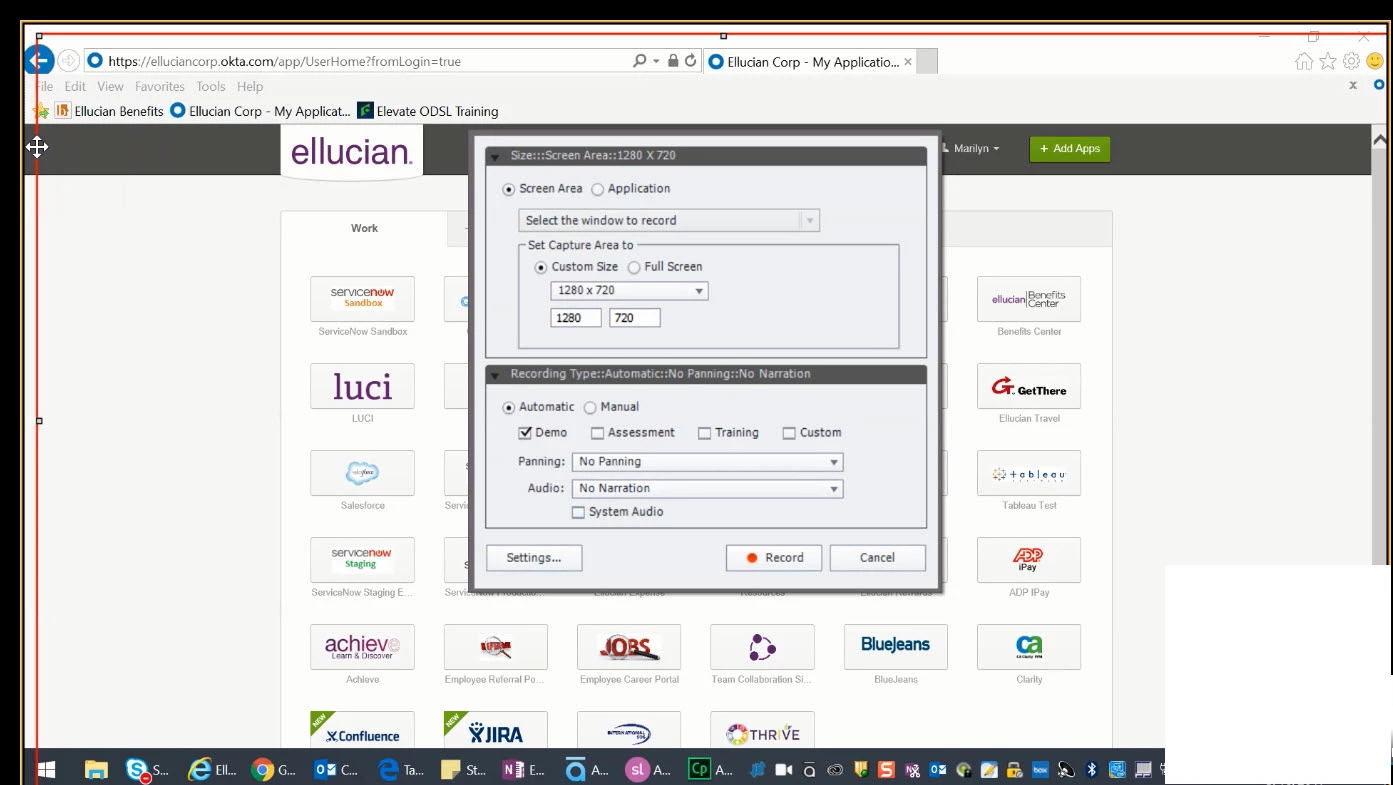The width and height of the screenshot is (1393, 785).
Task: Open the ADP iPay app tile
Action: 1029,560
